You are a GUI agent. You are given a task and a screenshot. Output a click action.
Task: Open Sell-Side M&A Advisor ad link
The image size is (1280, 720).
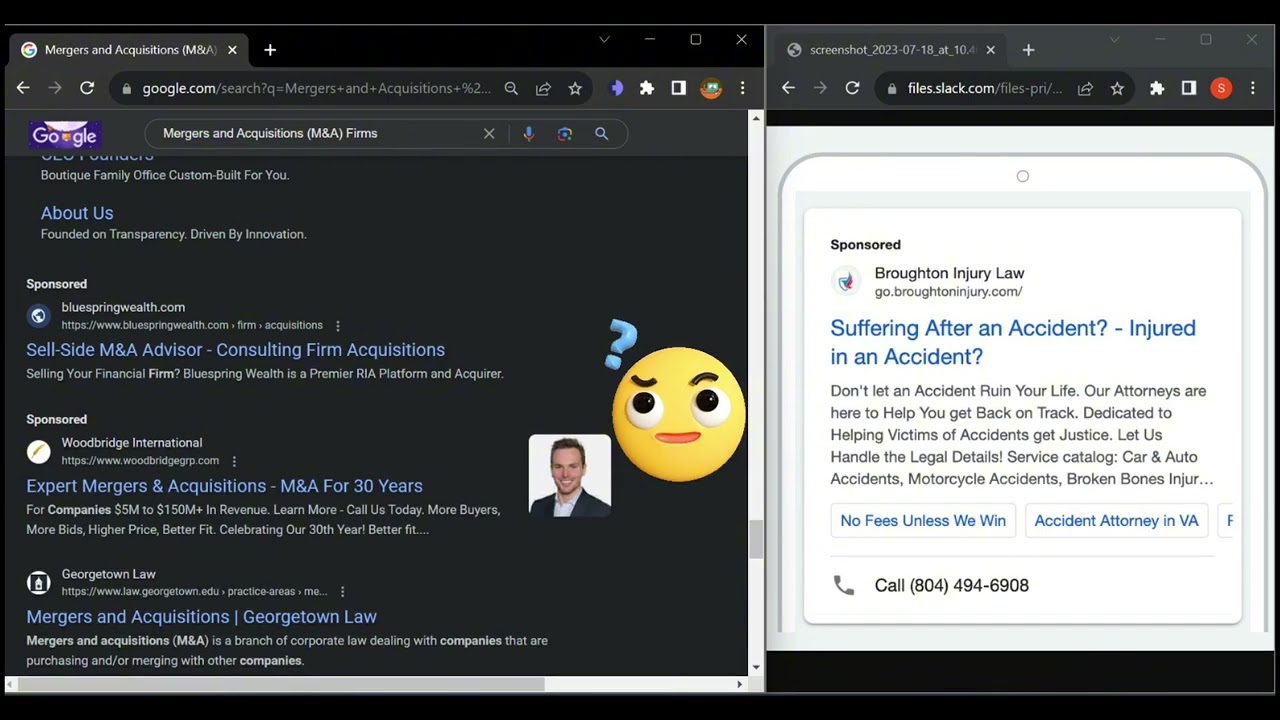tap(235, 350)
